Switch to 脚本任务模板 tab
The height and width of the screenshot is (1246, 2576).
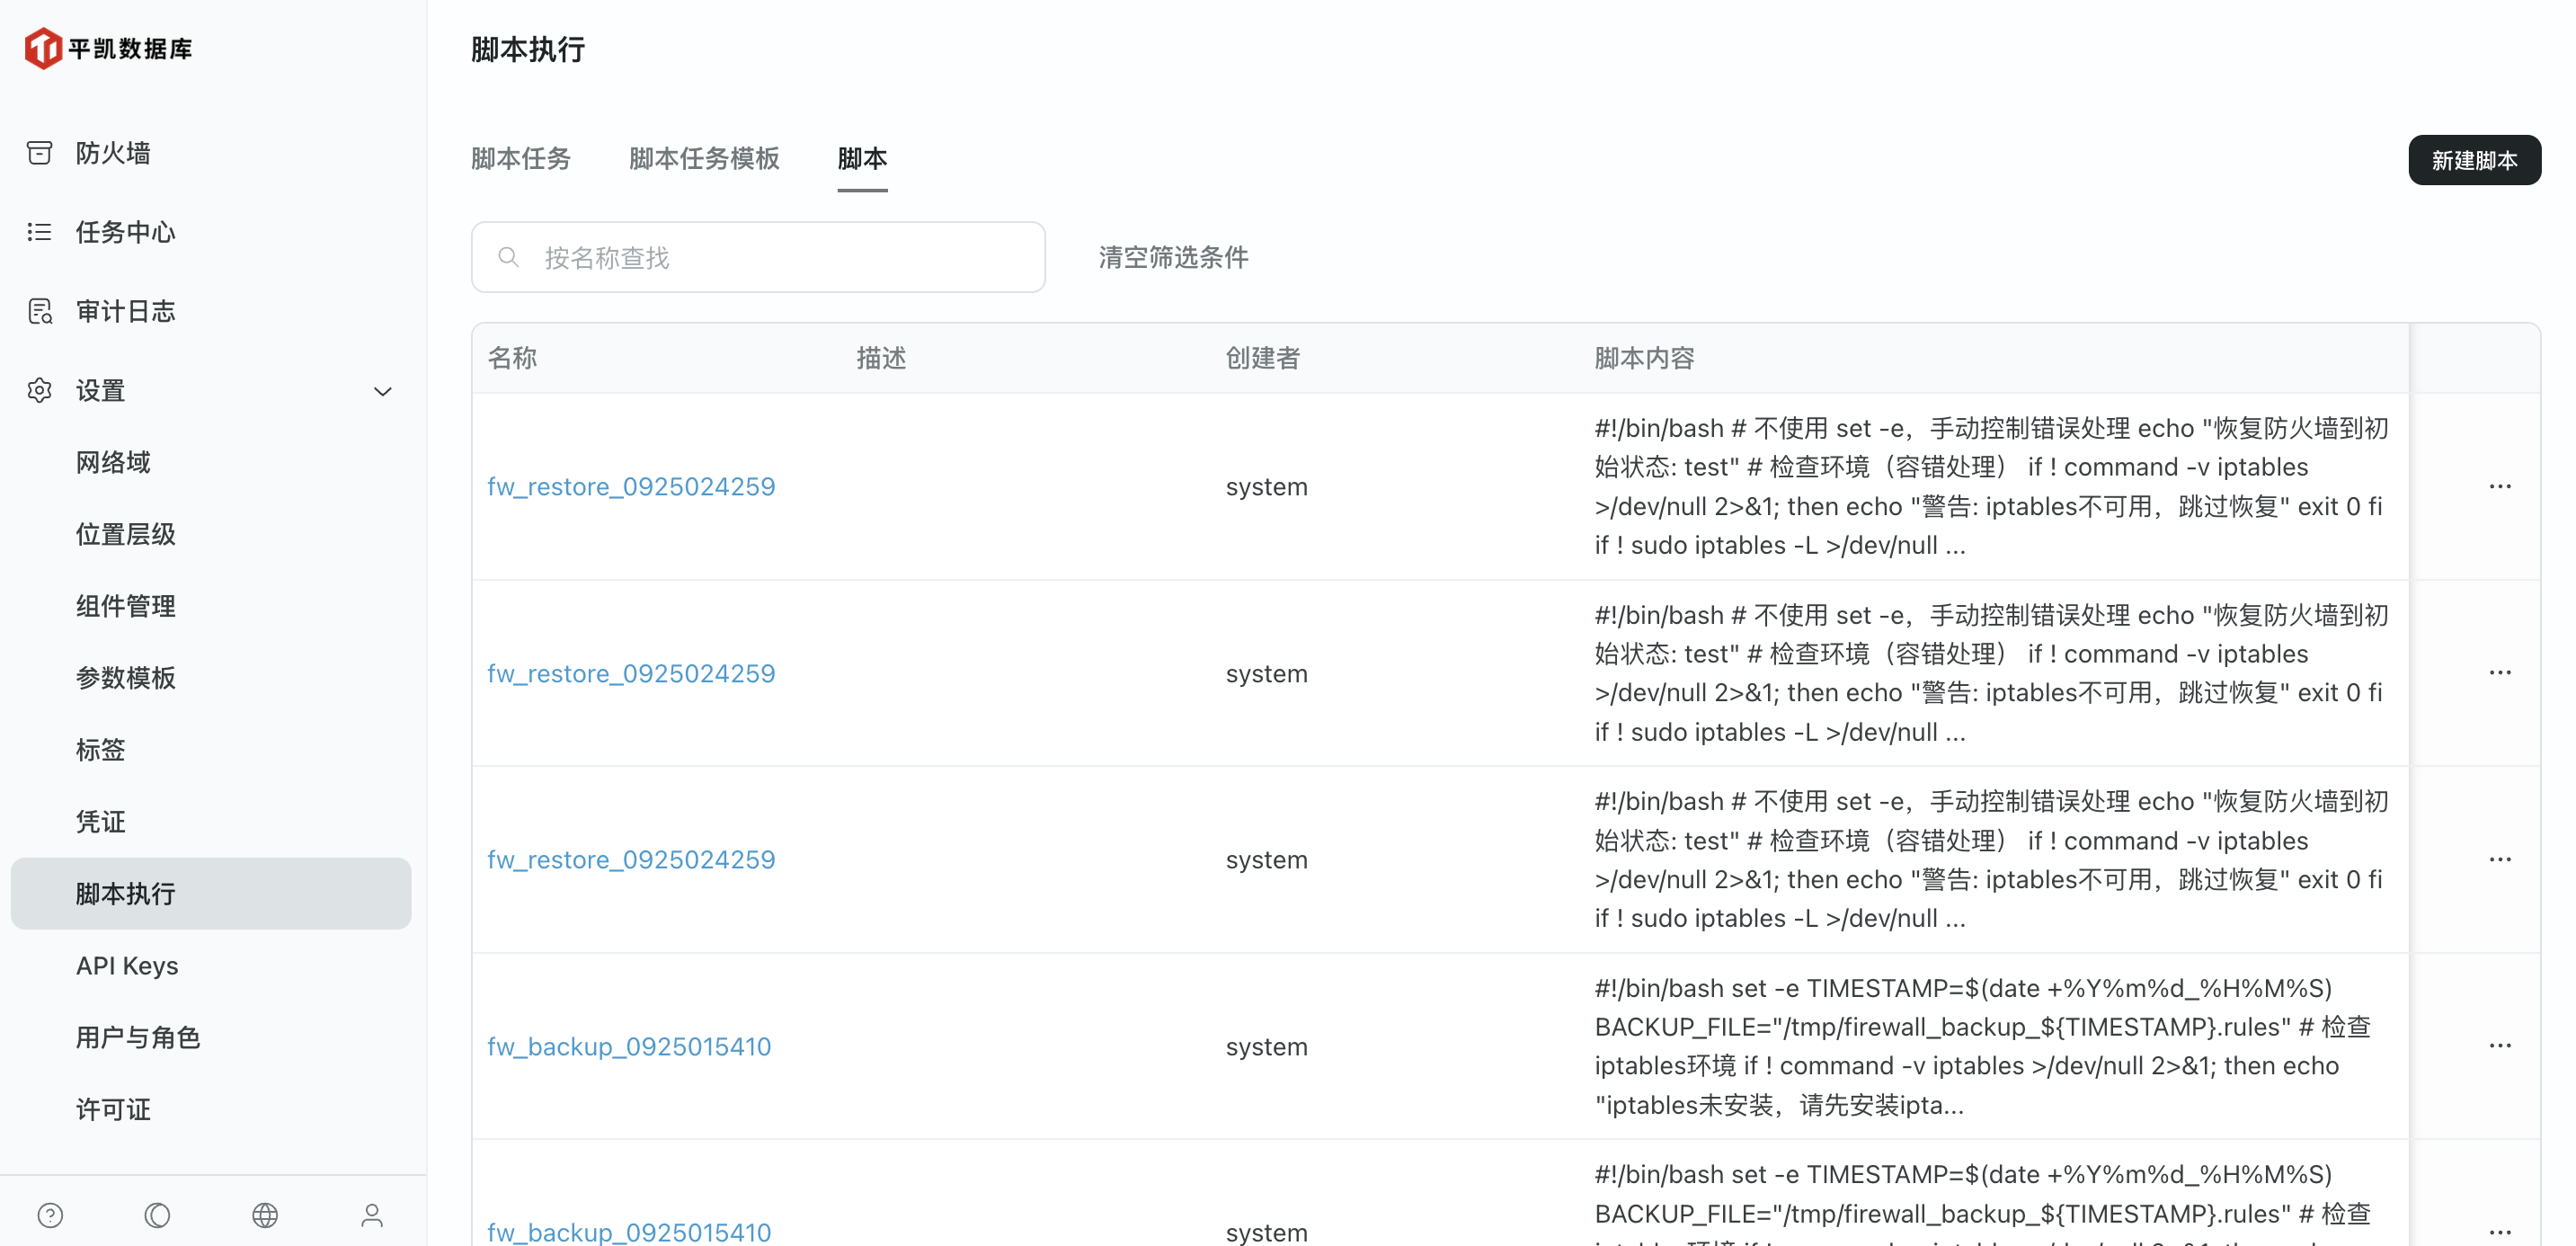point(704,158)
